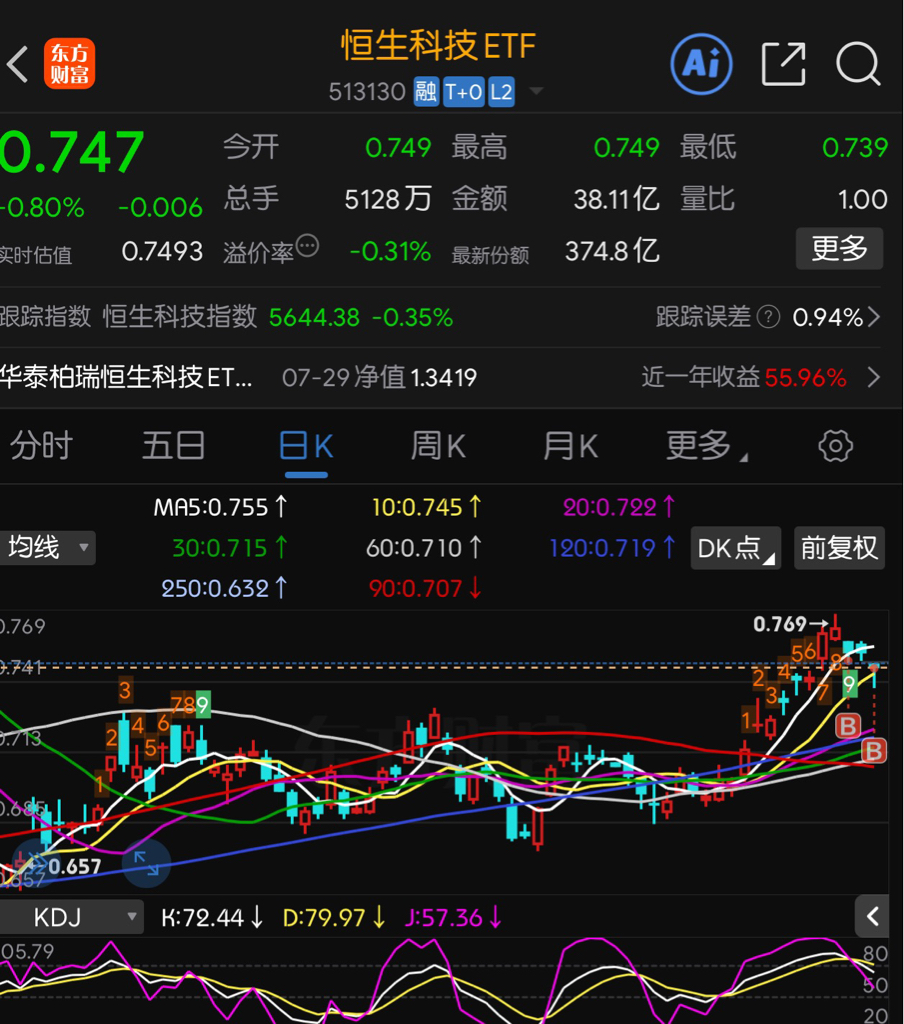Open 华泰柏瑞恒生科技ET... fund link

(x=126, y=377)
